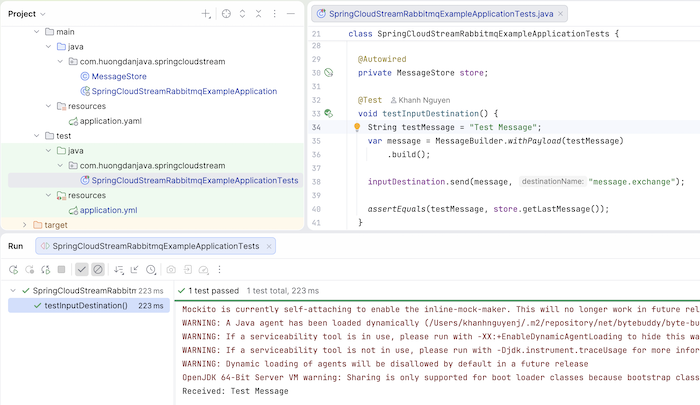Click Expand/collapse arrows icon in Project panel

tap(242, 14)
